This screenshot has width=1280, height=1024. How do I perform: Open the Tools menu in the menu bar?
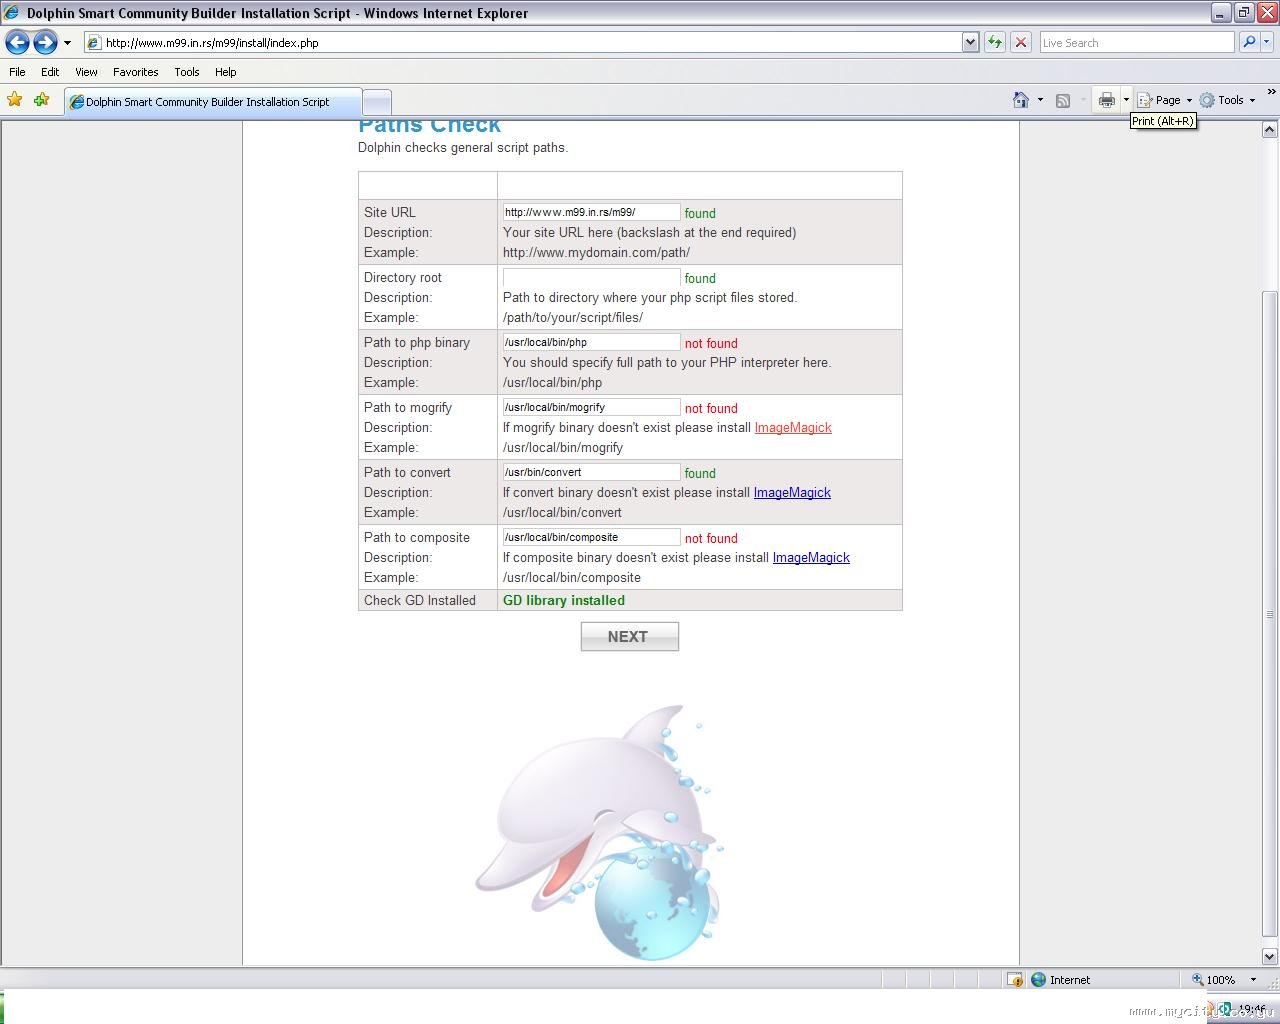pyautogui.click(x=187, y=72)
